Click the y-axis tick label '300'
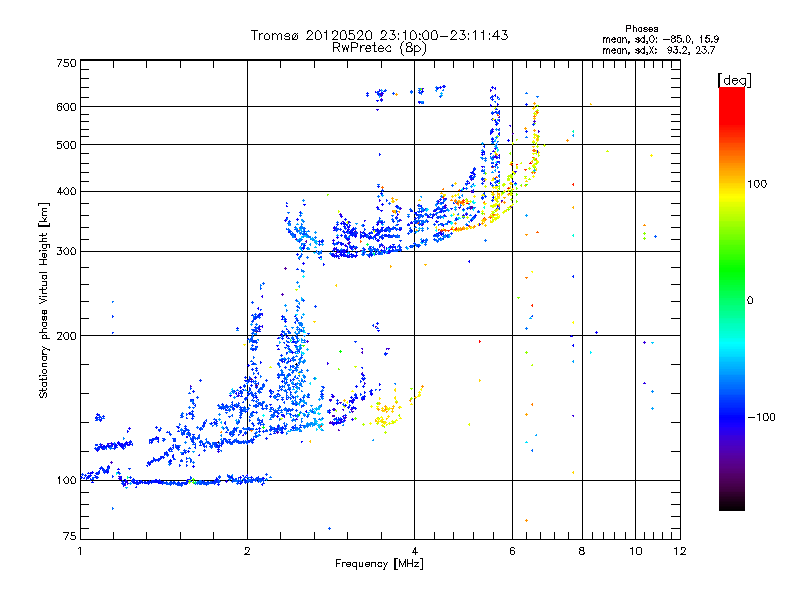The image size is (800, 600). coord(66,252)
